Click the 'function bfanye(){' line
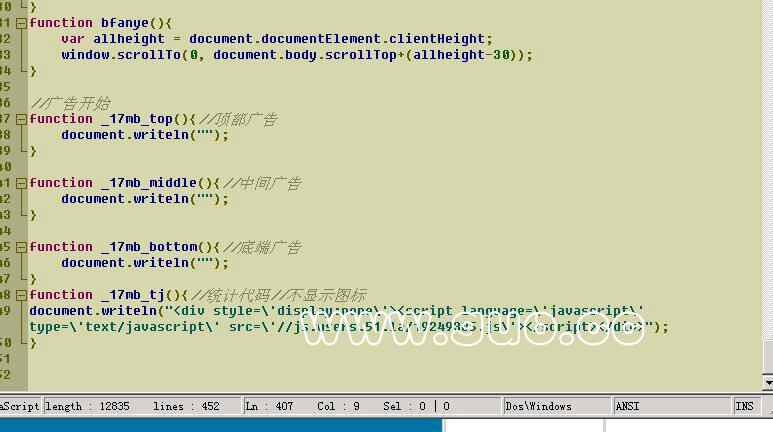This screenshot has width=773, height=432. 100,23
